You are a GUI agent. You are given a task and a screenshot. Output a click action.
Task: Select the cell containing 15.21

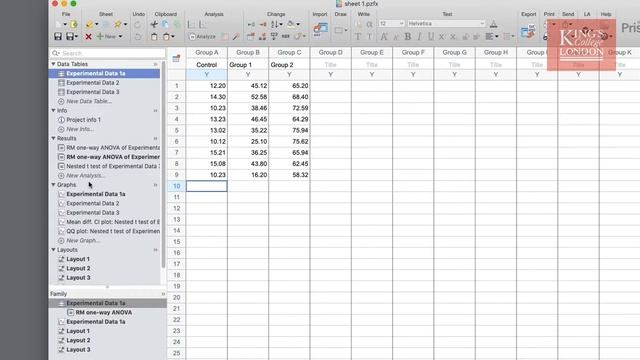[207, 152]
